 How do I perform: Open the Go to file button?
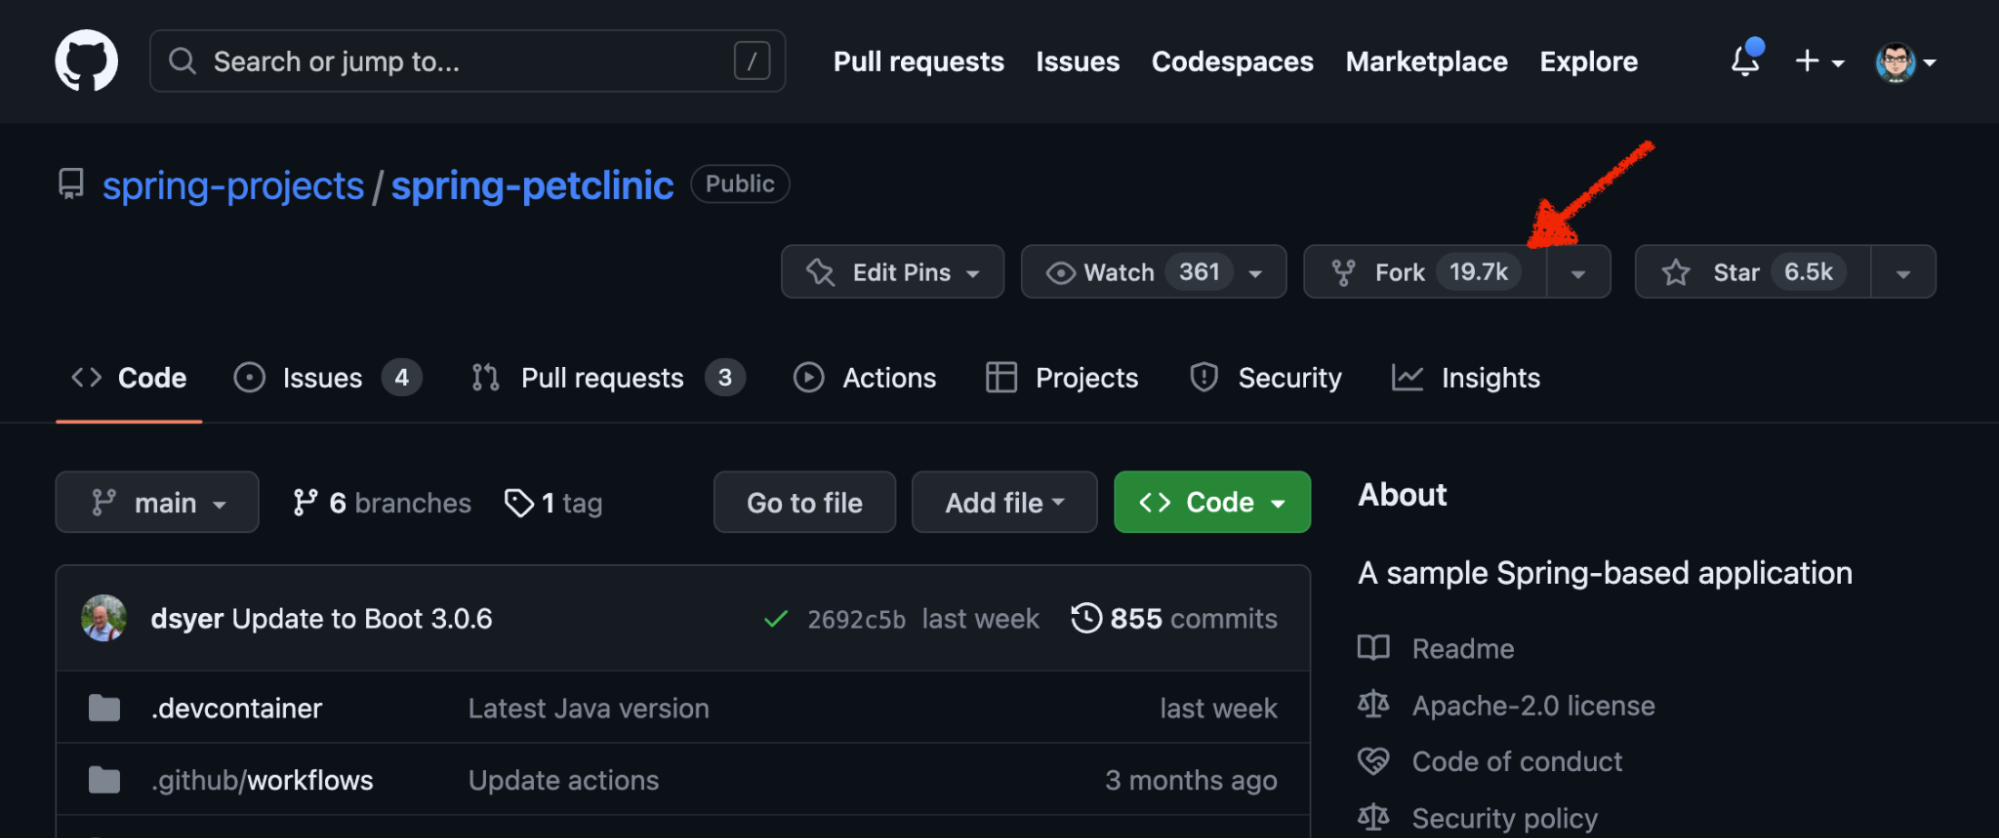coord(804,502)
